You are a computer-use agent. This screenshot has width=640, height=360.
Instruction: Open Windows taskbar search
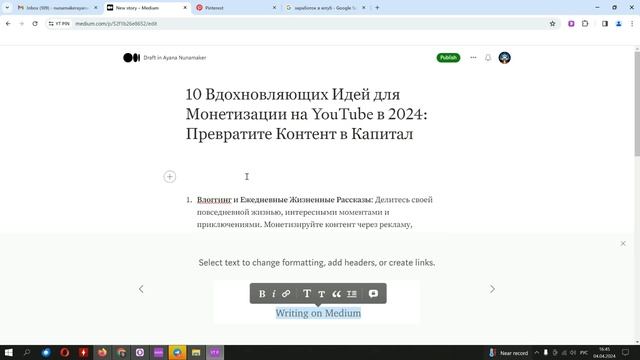pyautogui.click(x=27, y=353)
